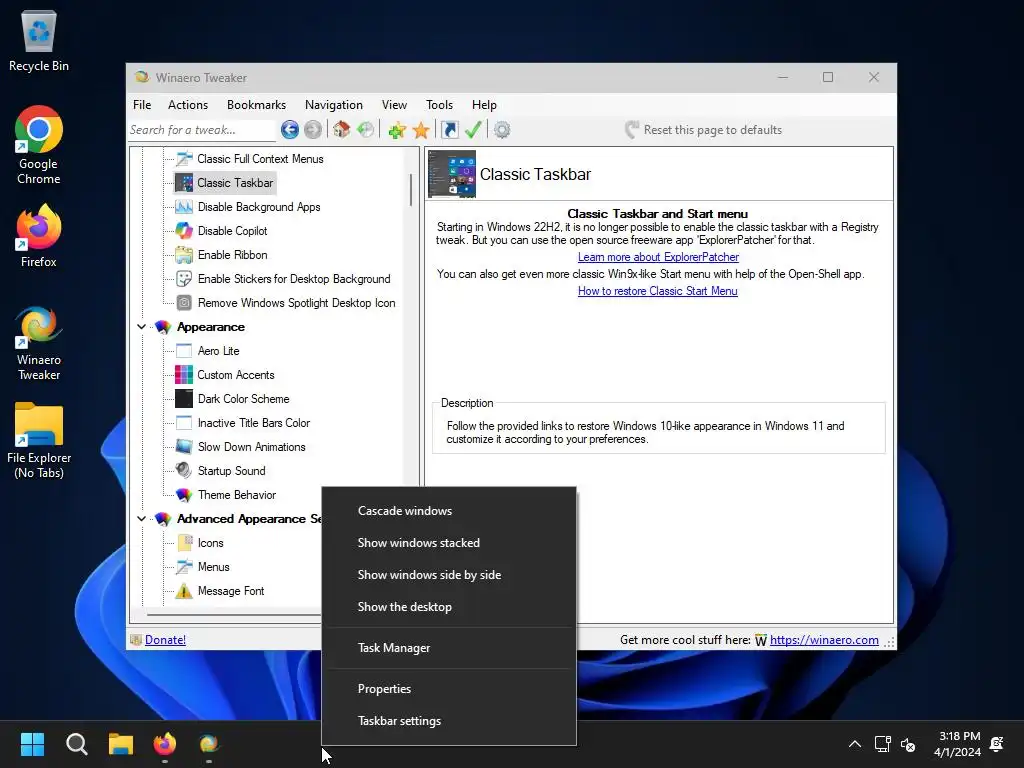Open Task Manager from context menu
The width and height of the screenshot is (1024, 768).
[449, 648]
